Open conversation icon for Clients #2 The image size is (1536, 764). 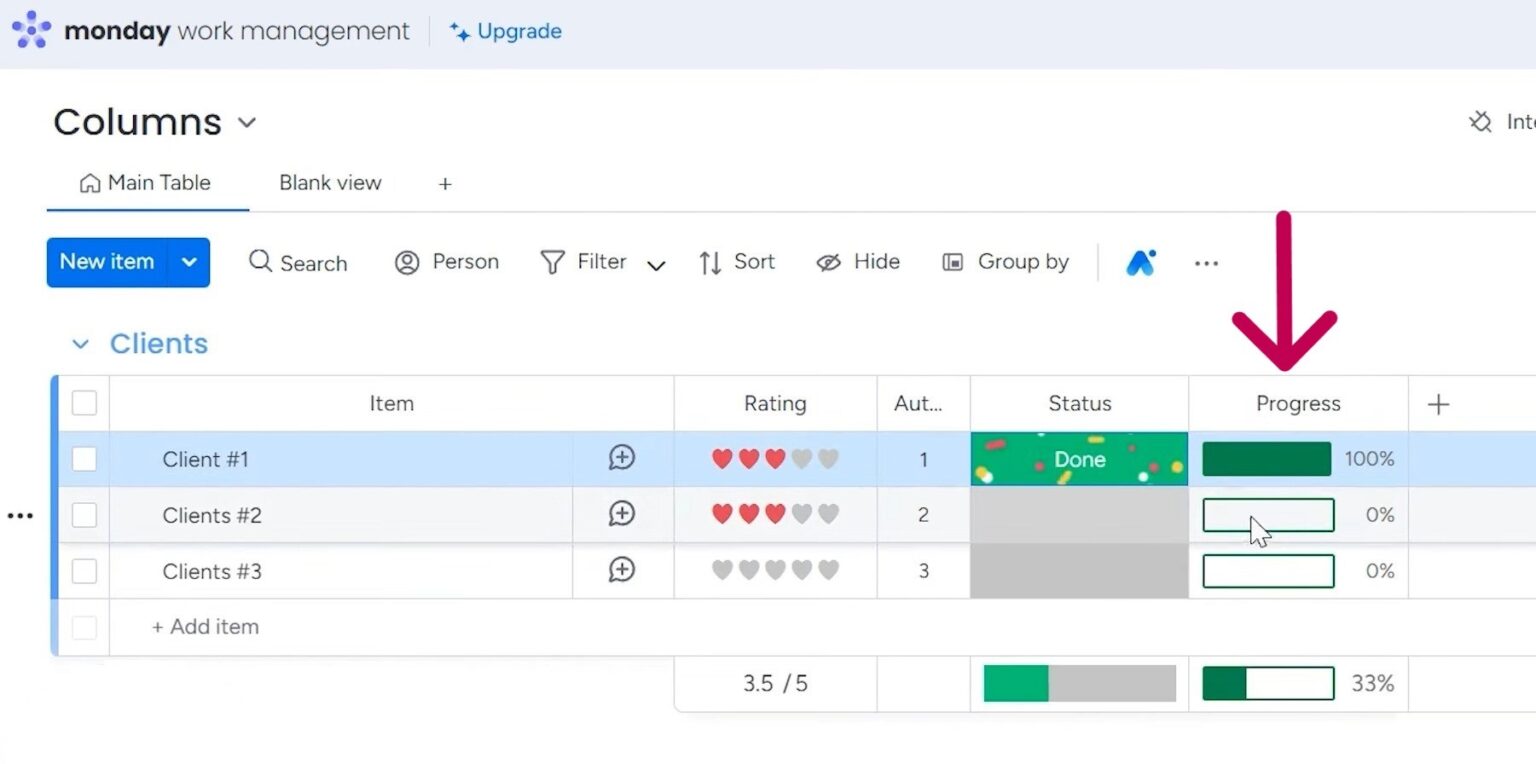pos(622,514)
